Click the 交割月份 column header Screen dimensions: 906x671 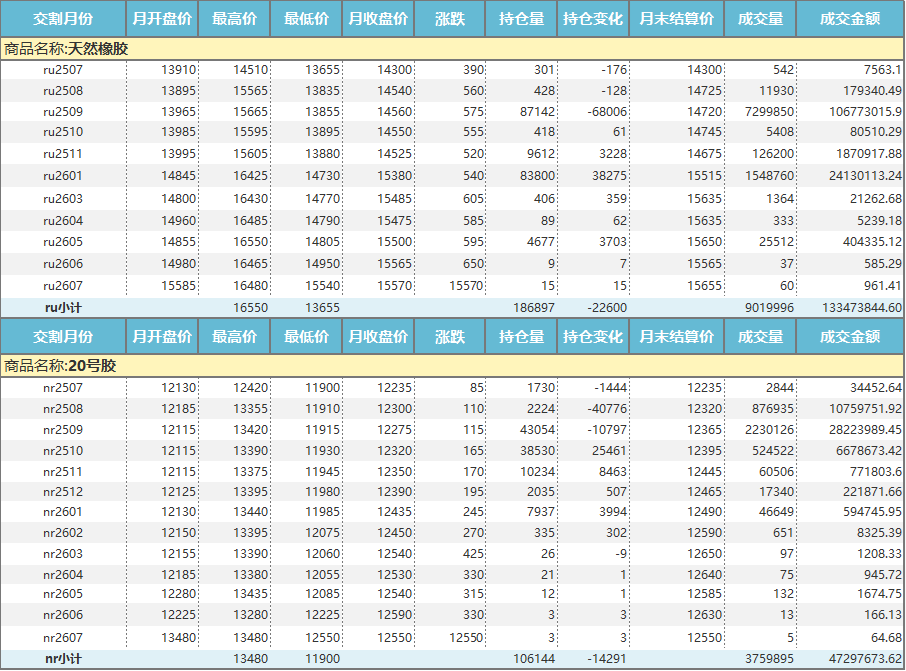click(63, 18)
